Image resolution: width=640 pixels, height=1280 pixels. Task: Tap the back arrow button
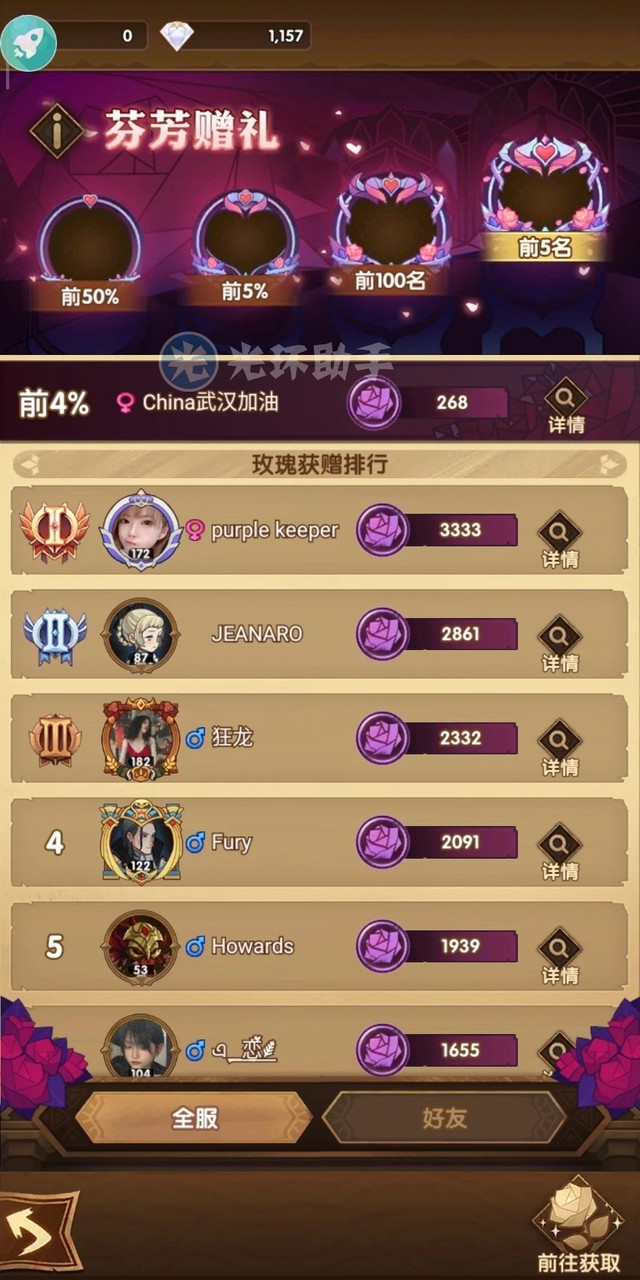[x=36, y=1231]
